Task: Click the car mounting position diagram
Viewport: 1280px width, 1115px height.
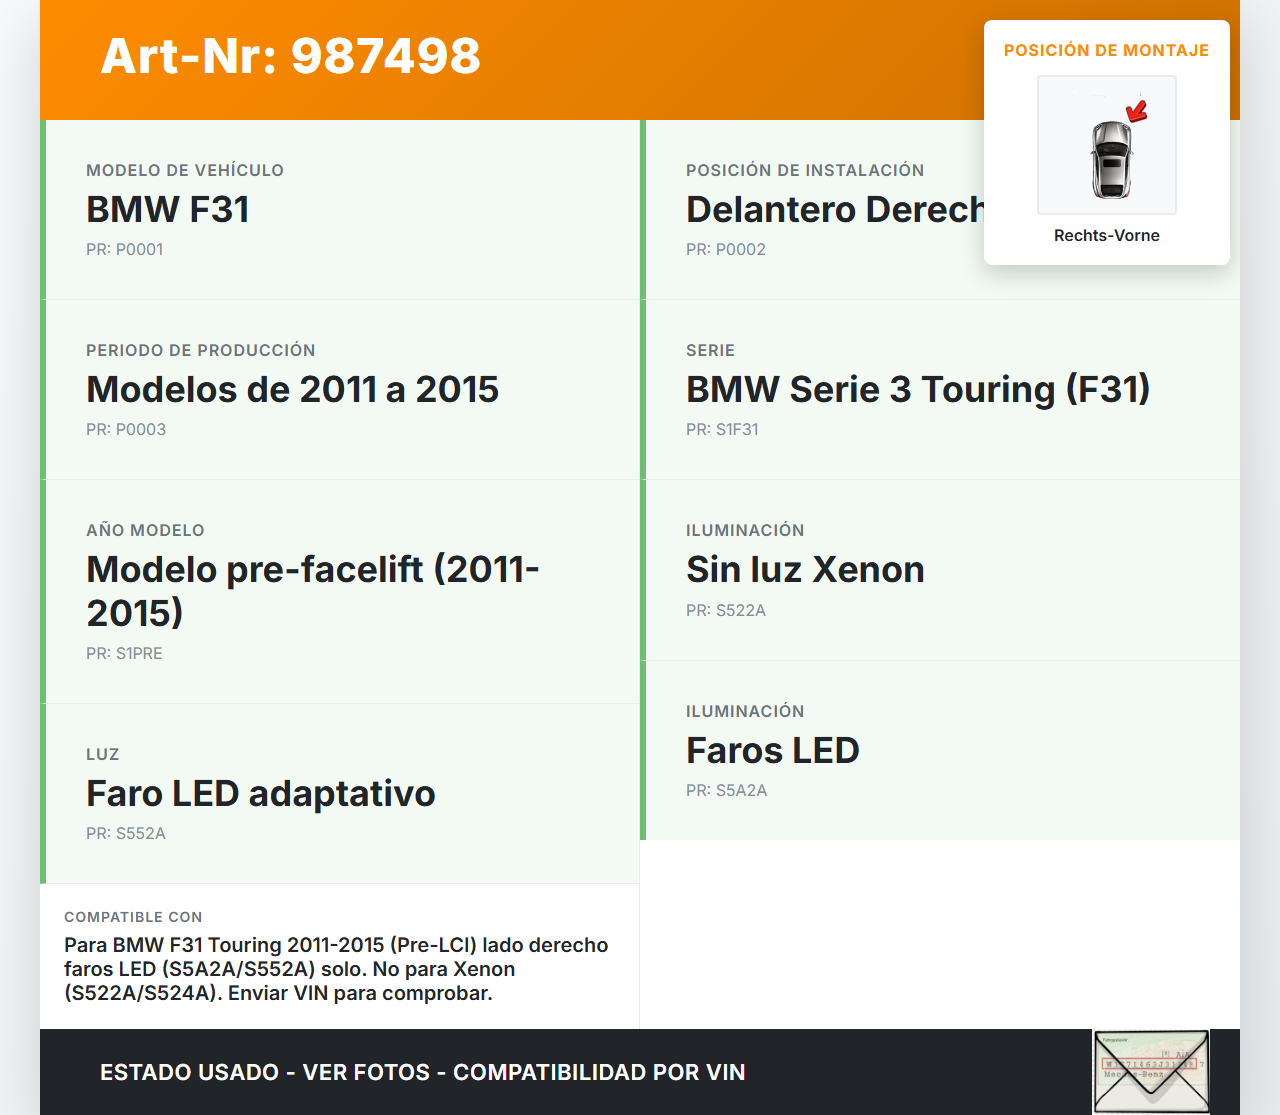Action: 1107,145
